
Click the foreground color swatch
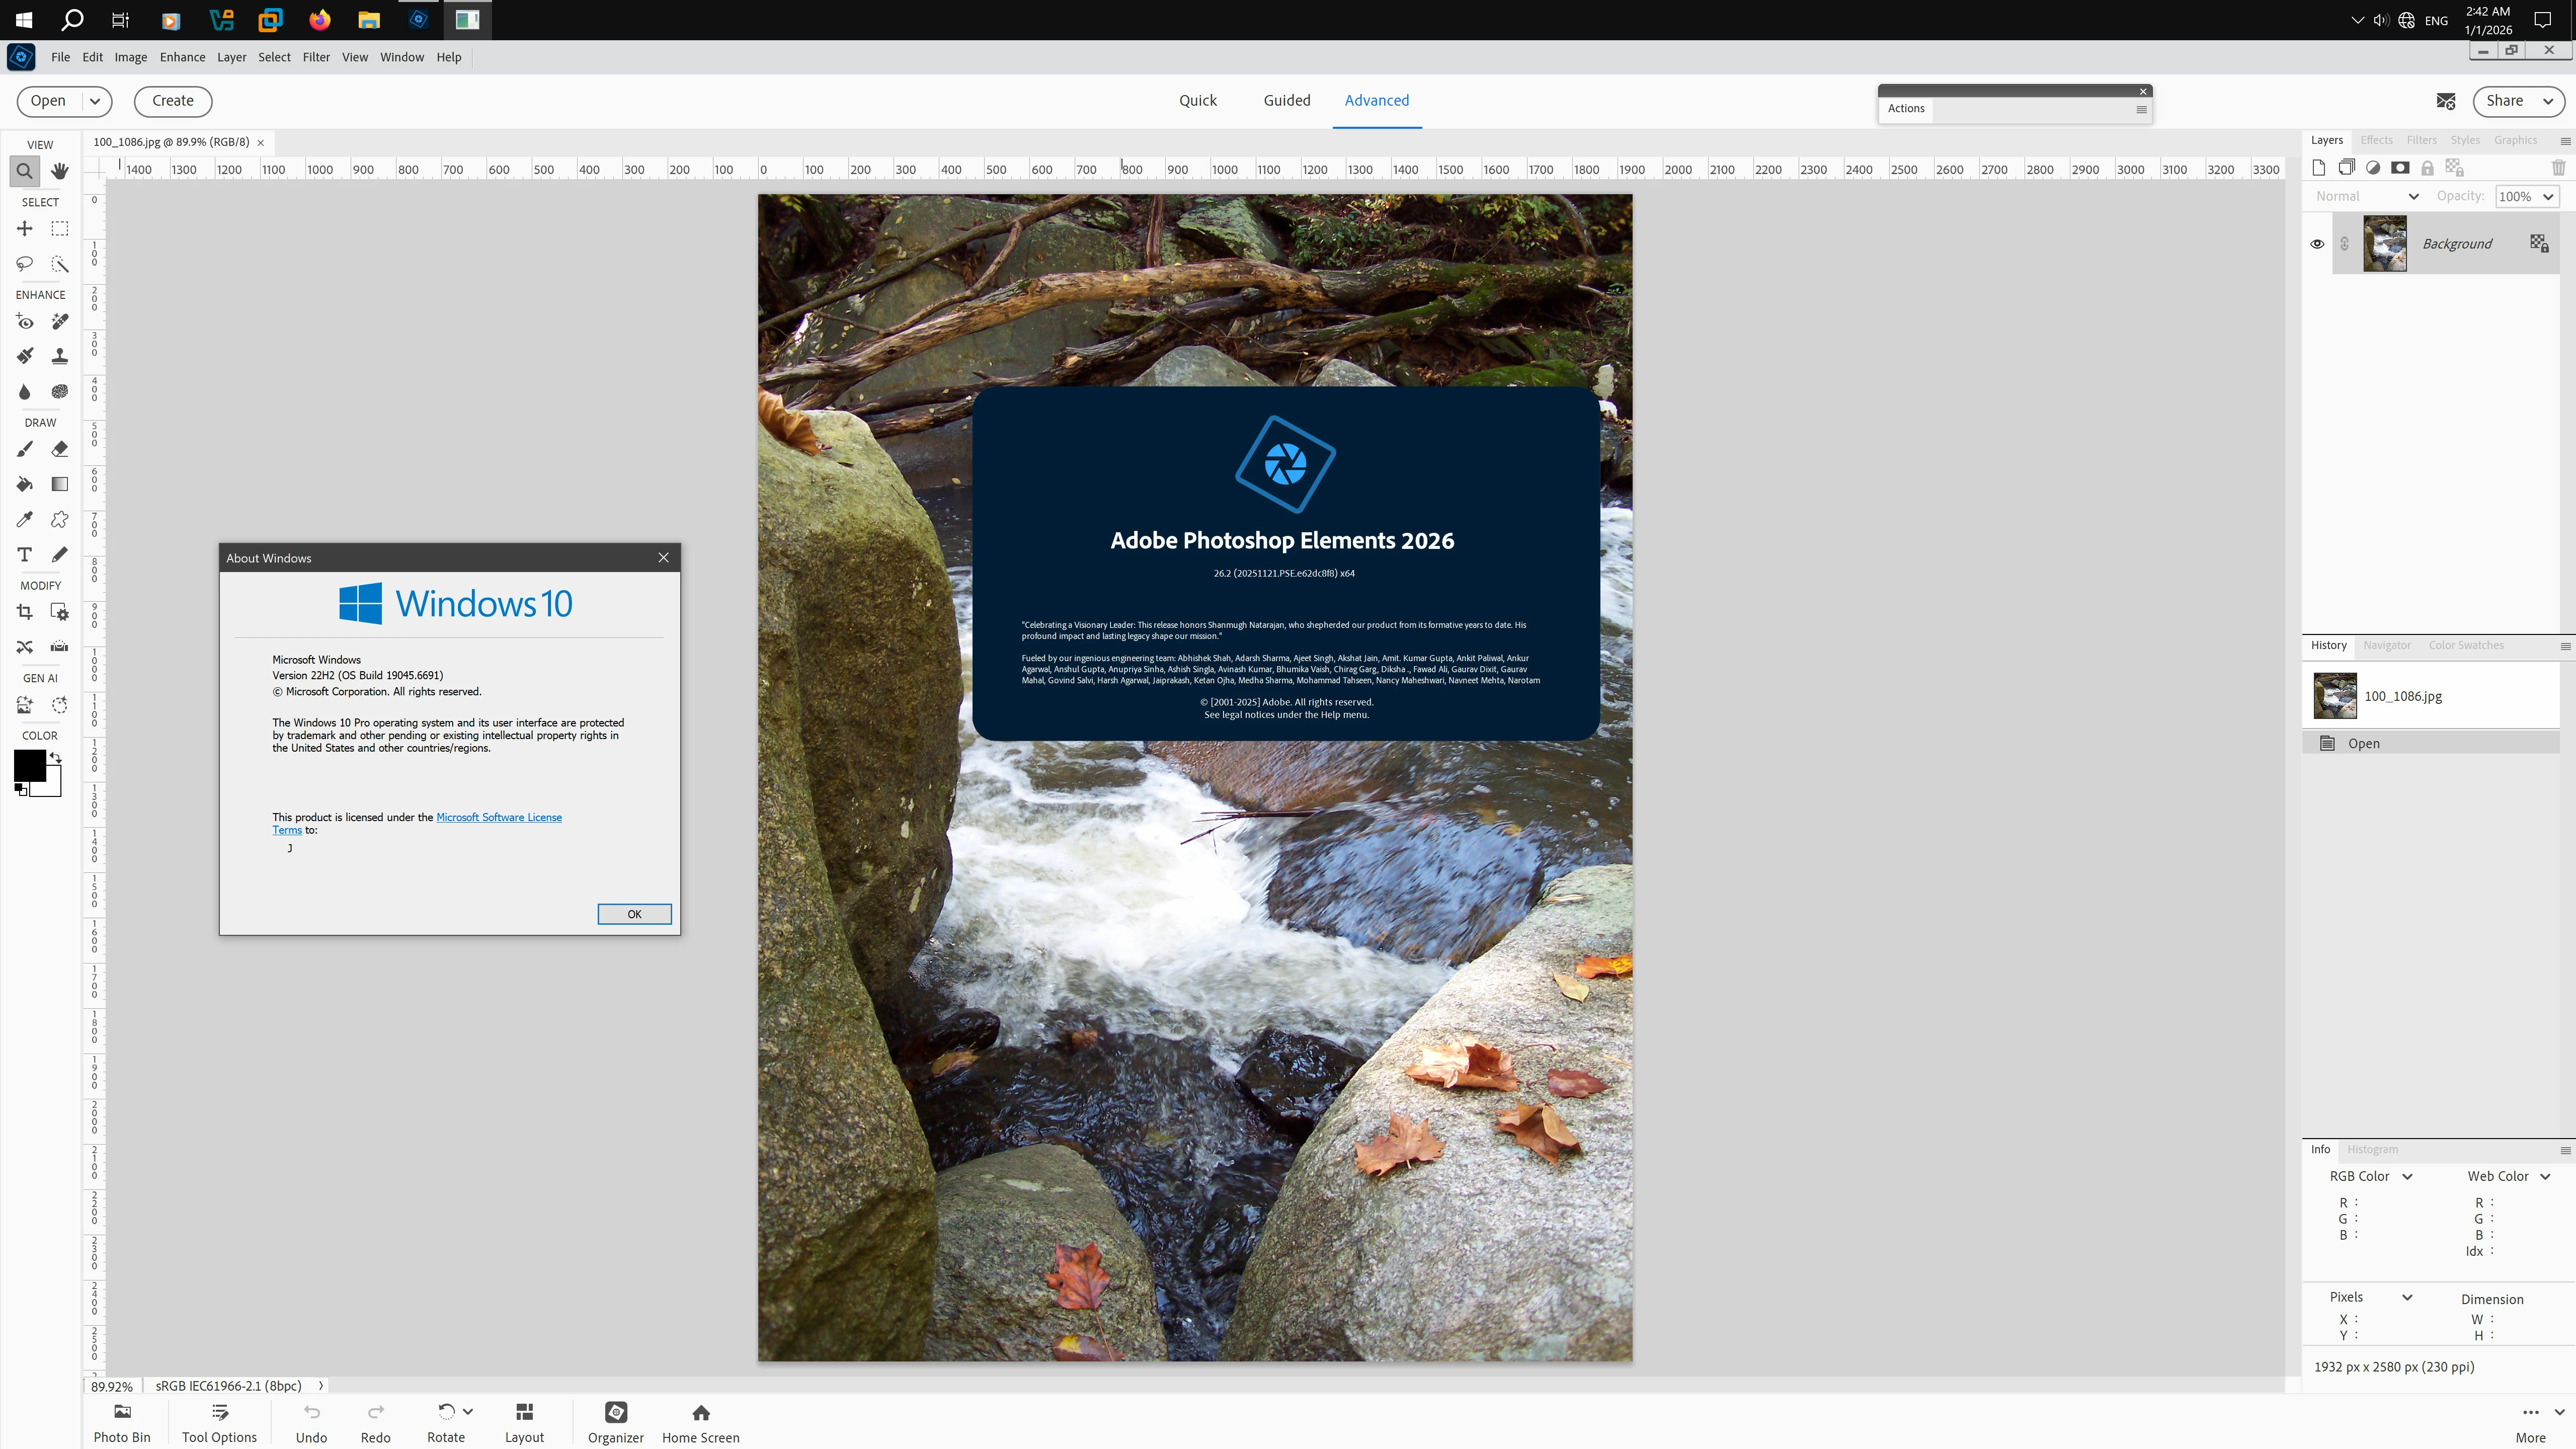tap(29, 765)
